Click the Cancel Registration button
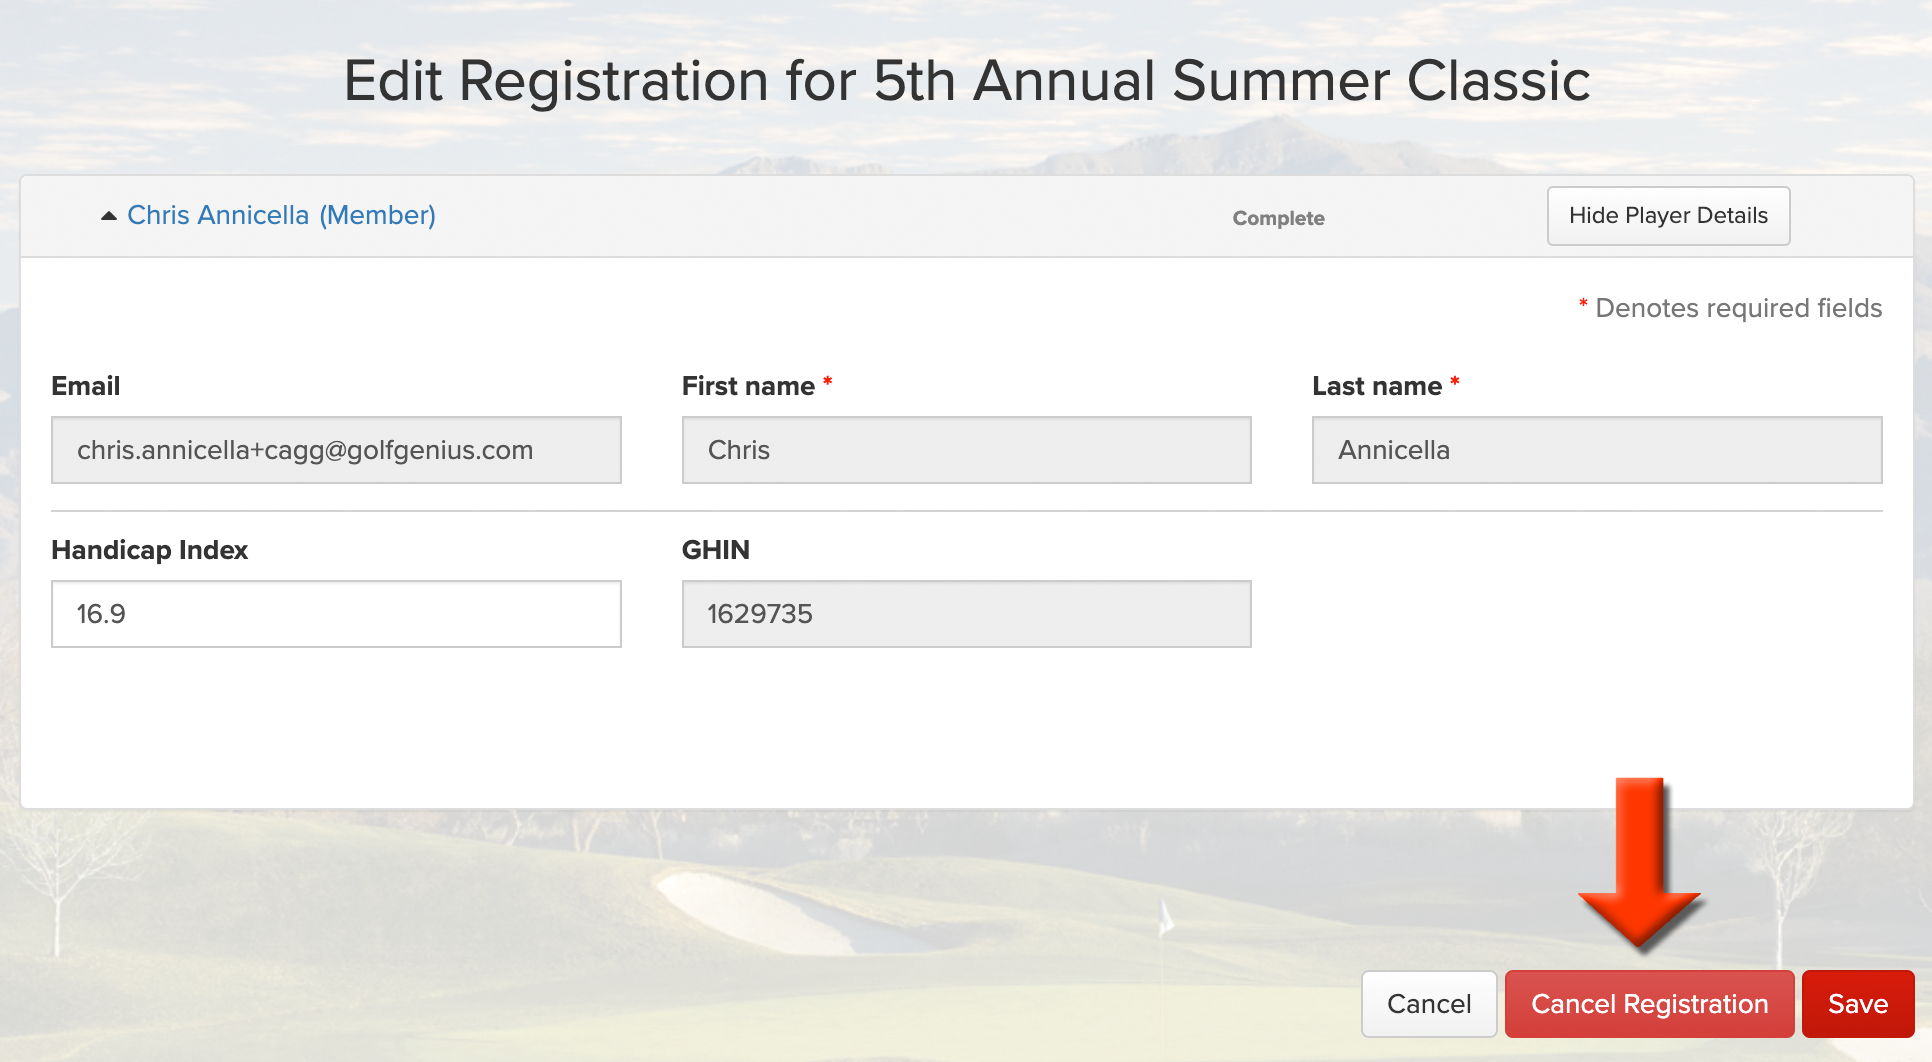 coord(1649,1004)
